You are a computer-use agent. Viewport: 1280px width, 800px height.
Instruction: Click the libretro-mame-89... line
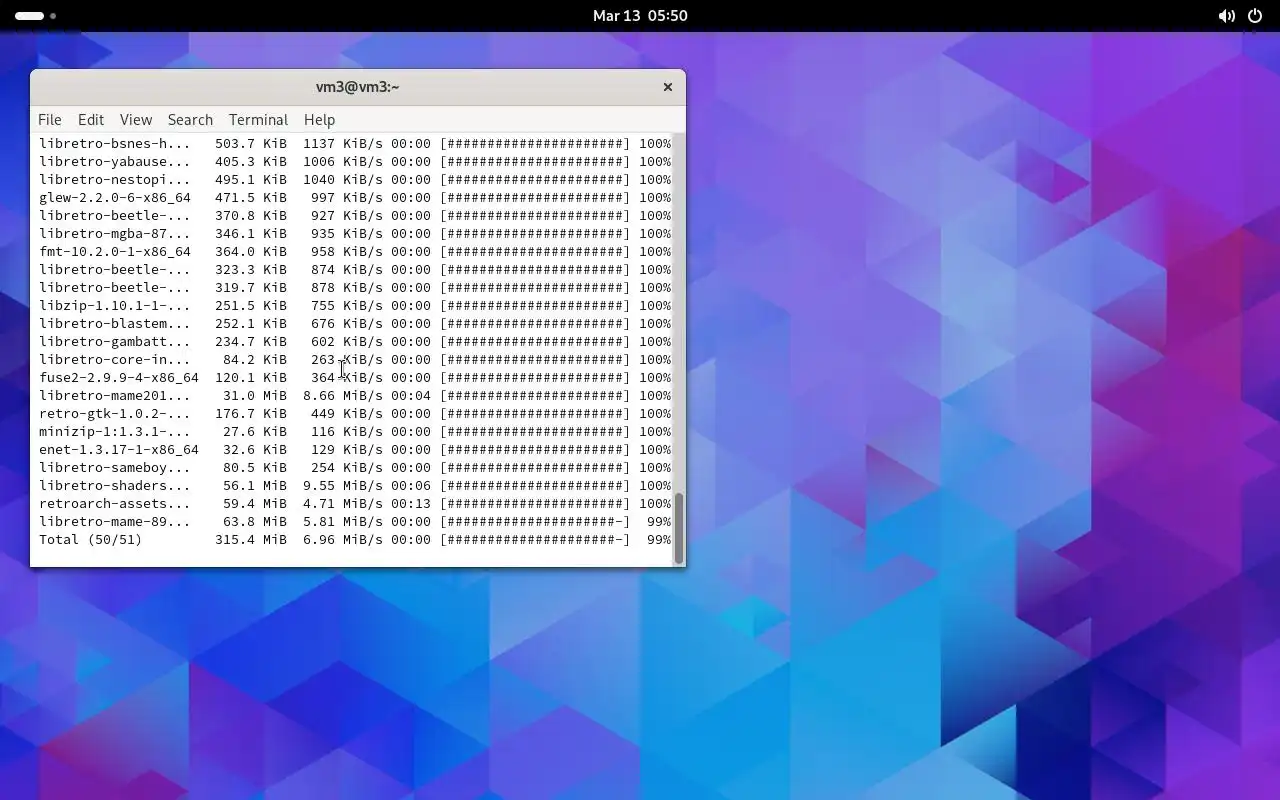[x=355, y=521]
